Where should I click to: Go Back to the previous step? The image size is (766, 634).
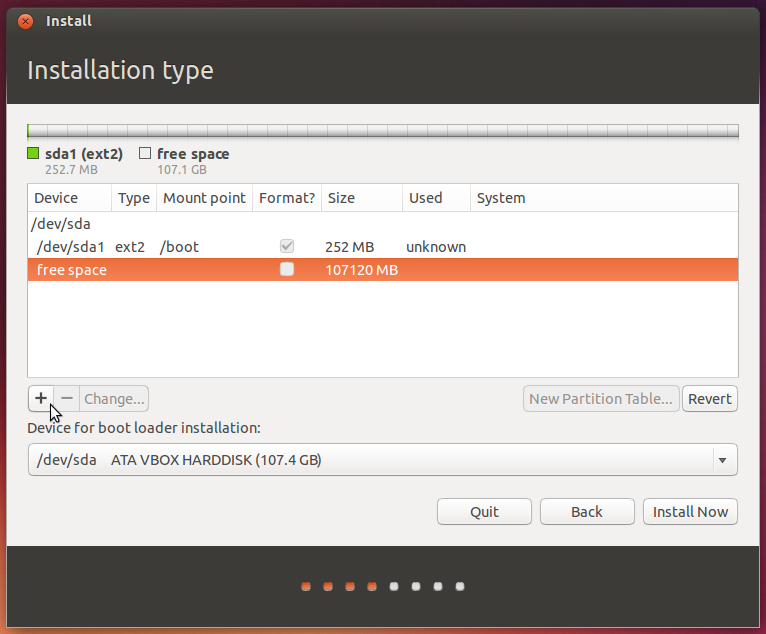pyautogui.click(x=587, y=511)
